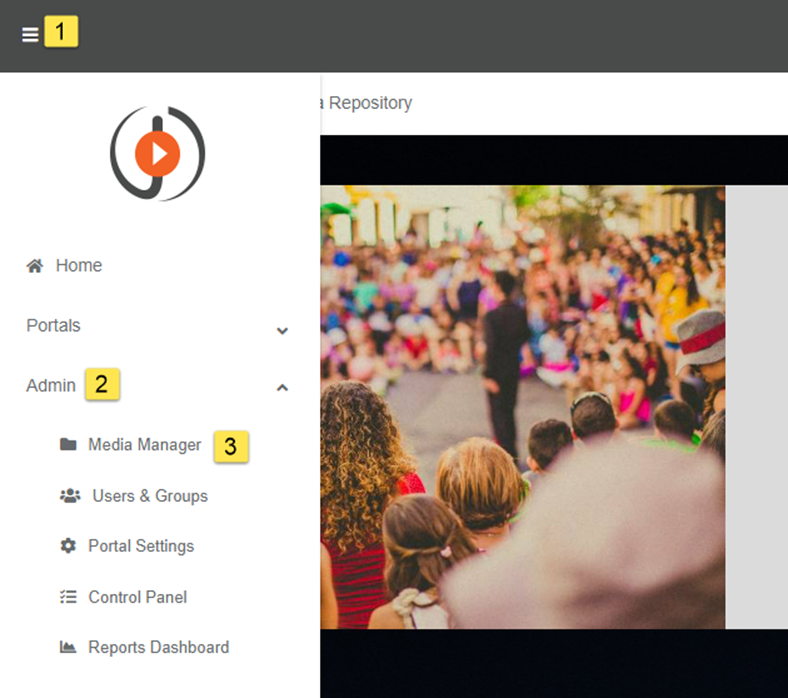This screenshot has height=698, width=788.
Task: Collapse the Admin section chevron
Action: click(282, 387)
